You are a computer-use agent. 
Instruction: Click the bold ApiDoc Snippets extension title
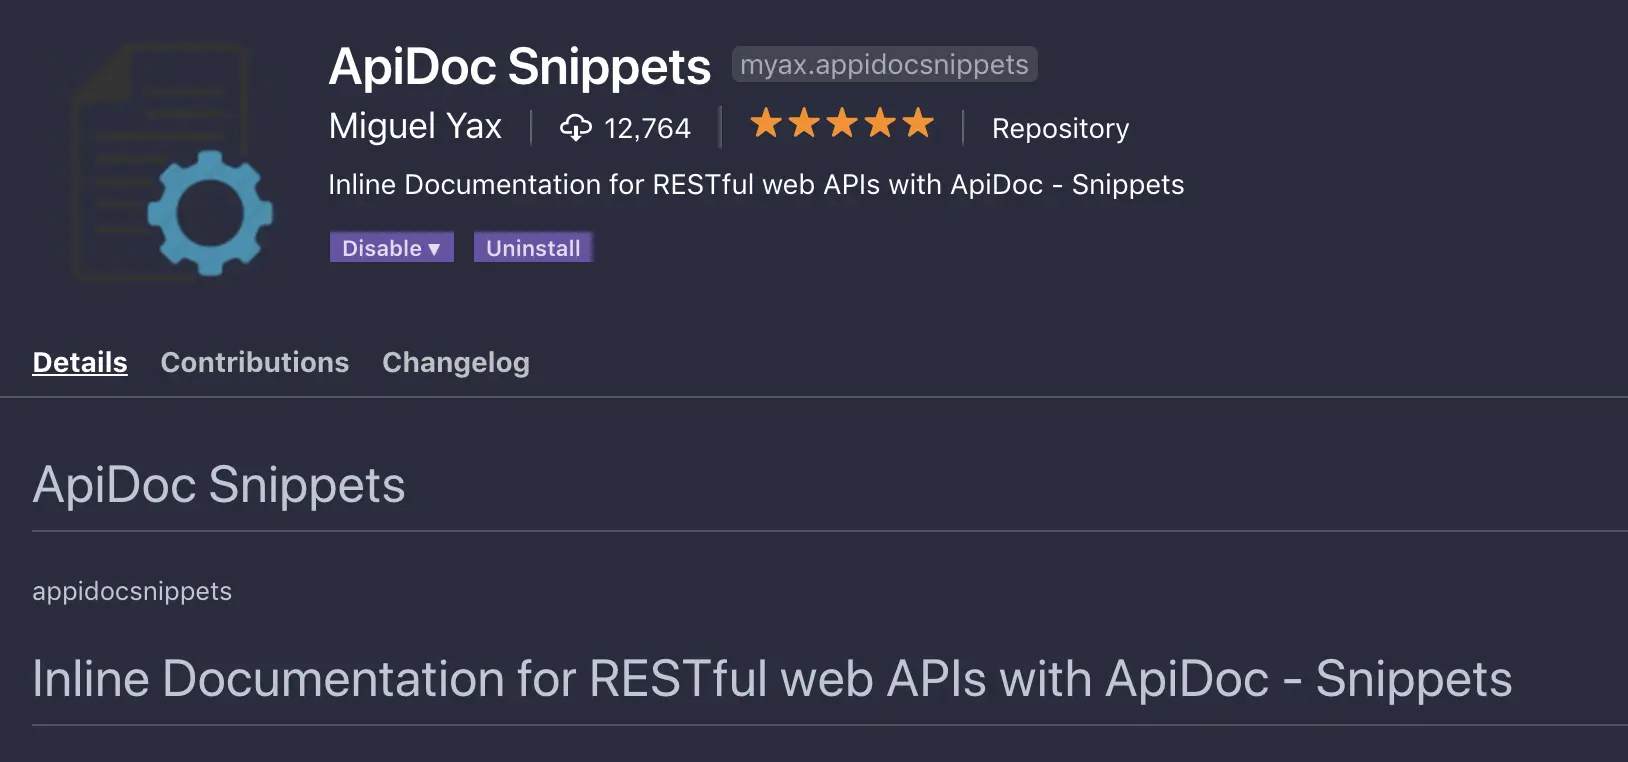(x=519, y=67)
